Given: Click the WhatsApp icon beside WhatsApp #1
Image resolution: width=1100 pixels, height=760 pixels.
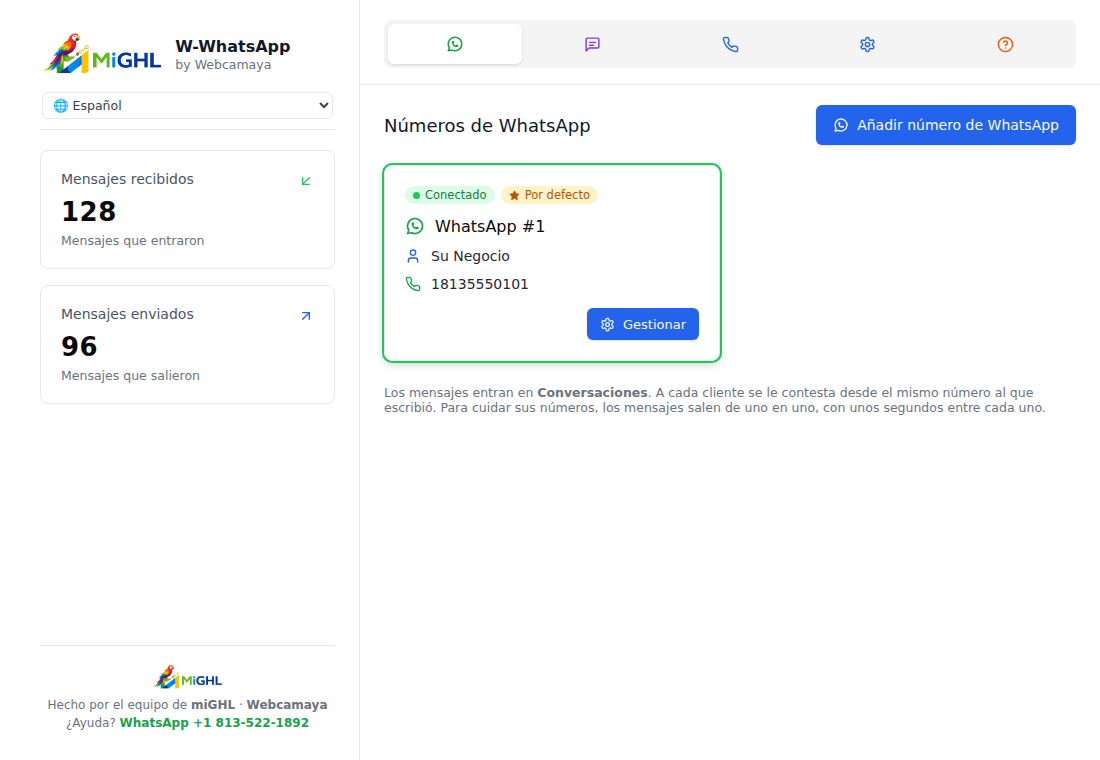Looking at the screenshot, I should pos(415,226).
